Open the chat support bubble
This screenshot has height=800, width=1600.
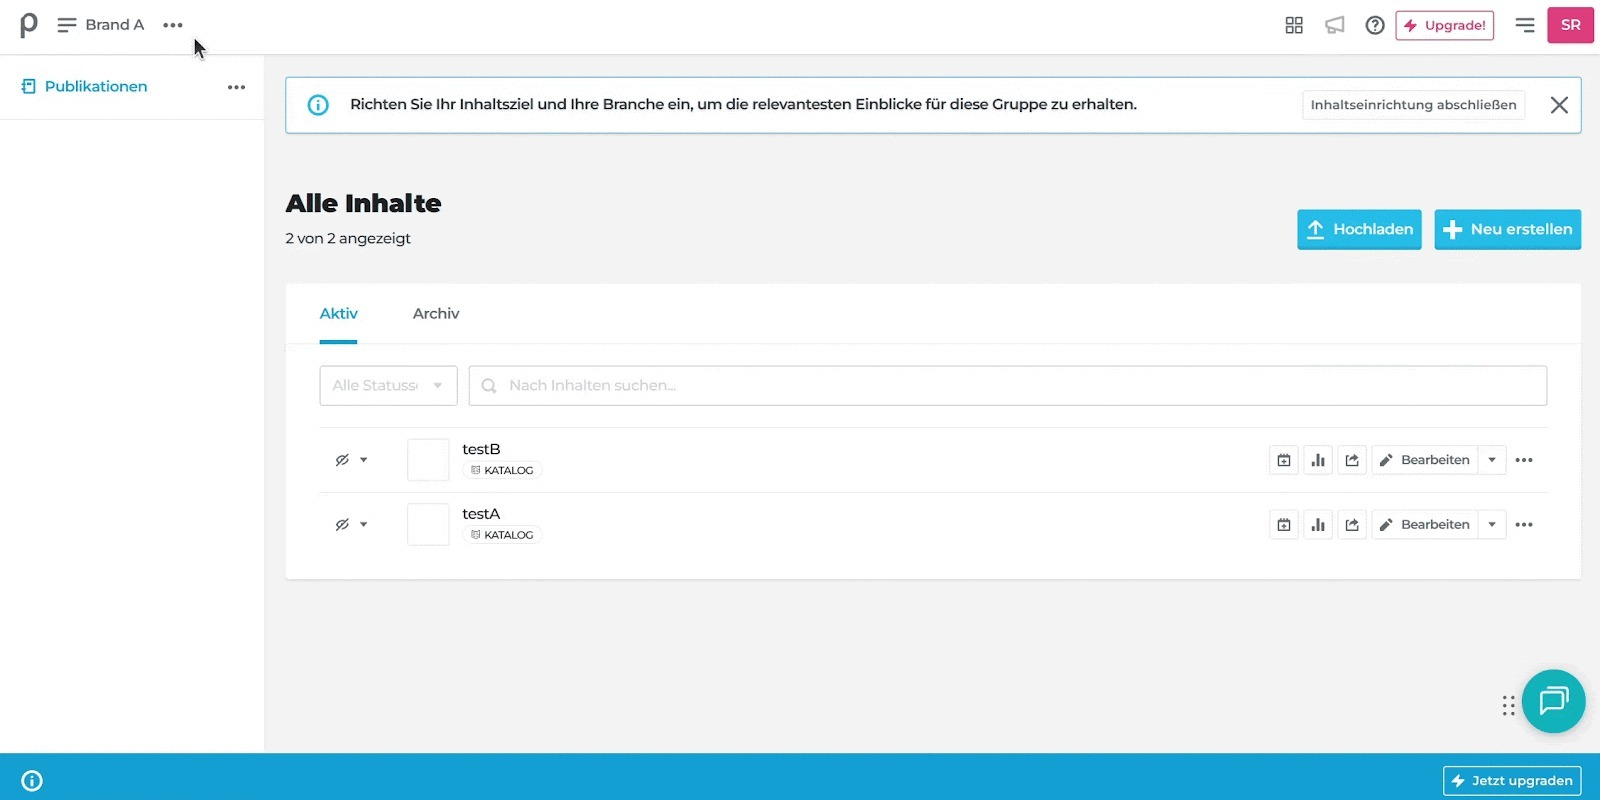point(1553,701)
